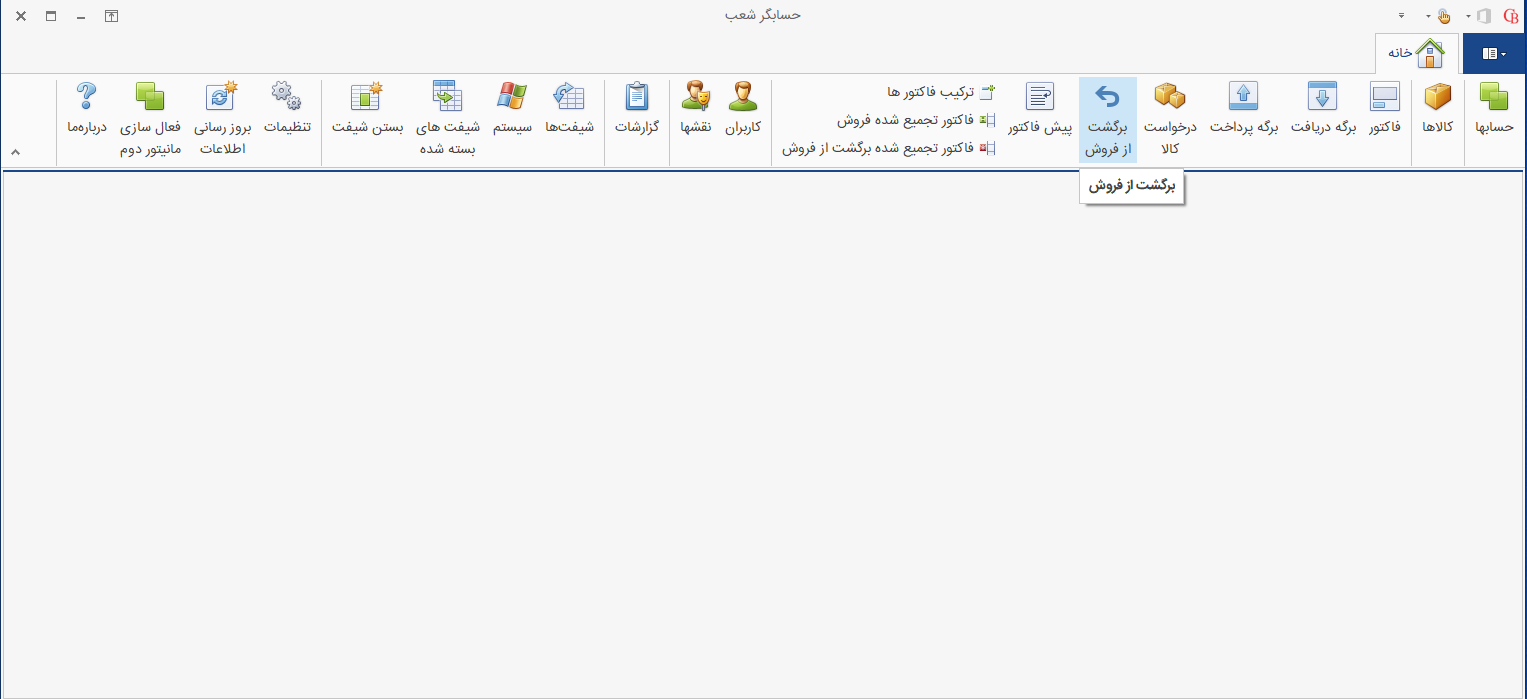Create a new فاکتور (Invoice)
This screenshot has width=1527, height=699.
coord(1383,118)
